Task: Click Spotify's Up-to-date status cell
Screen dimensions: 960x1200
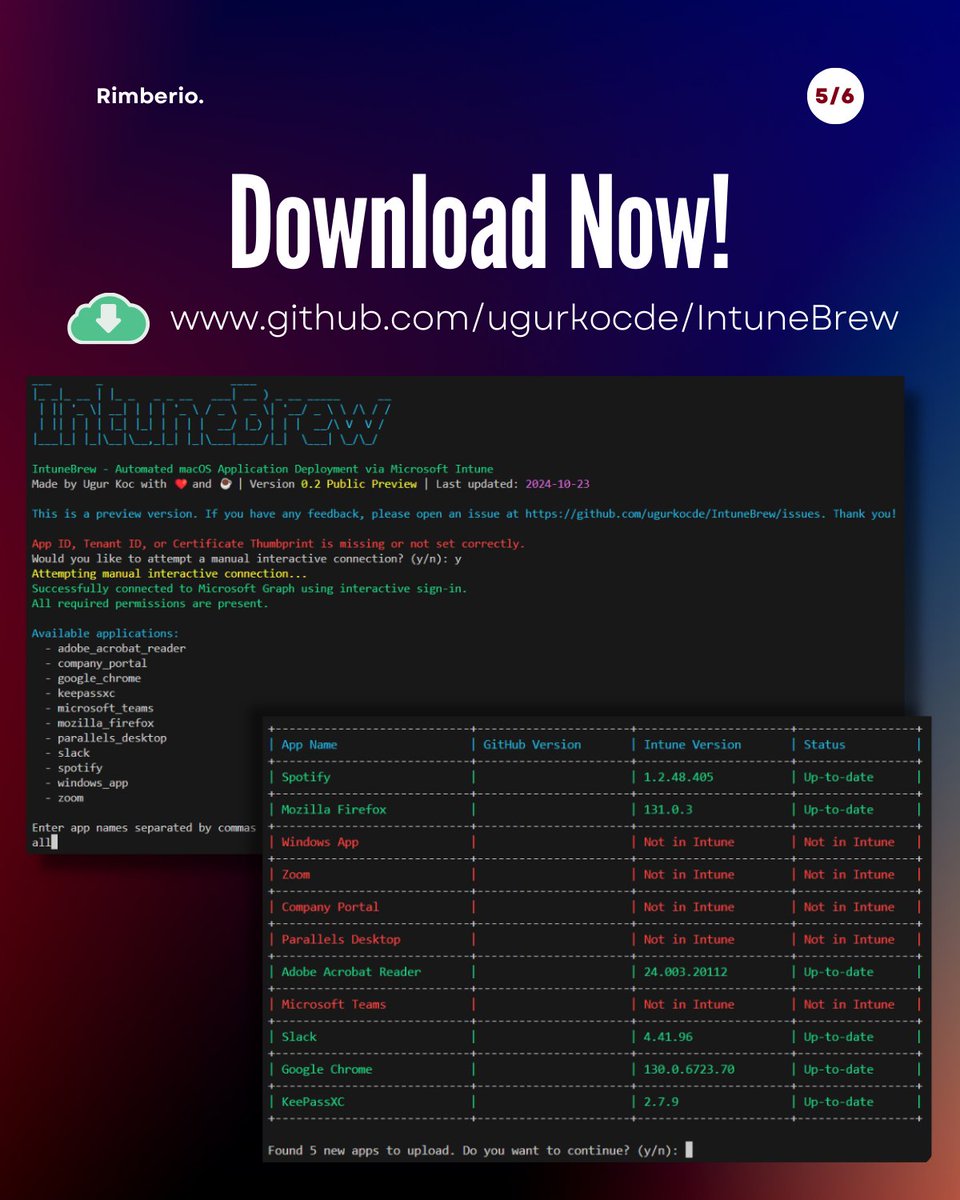Action: (838, 777)
